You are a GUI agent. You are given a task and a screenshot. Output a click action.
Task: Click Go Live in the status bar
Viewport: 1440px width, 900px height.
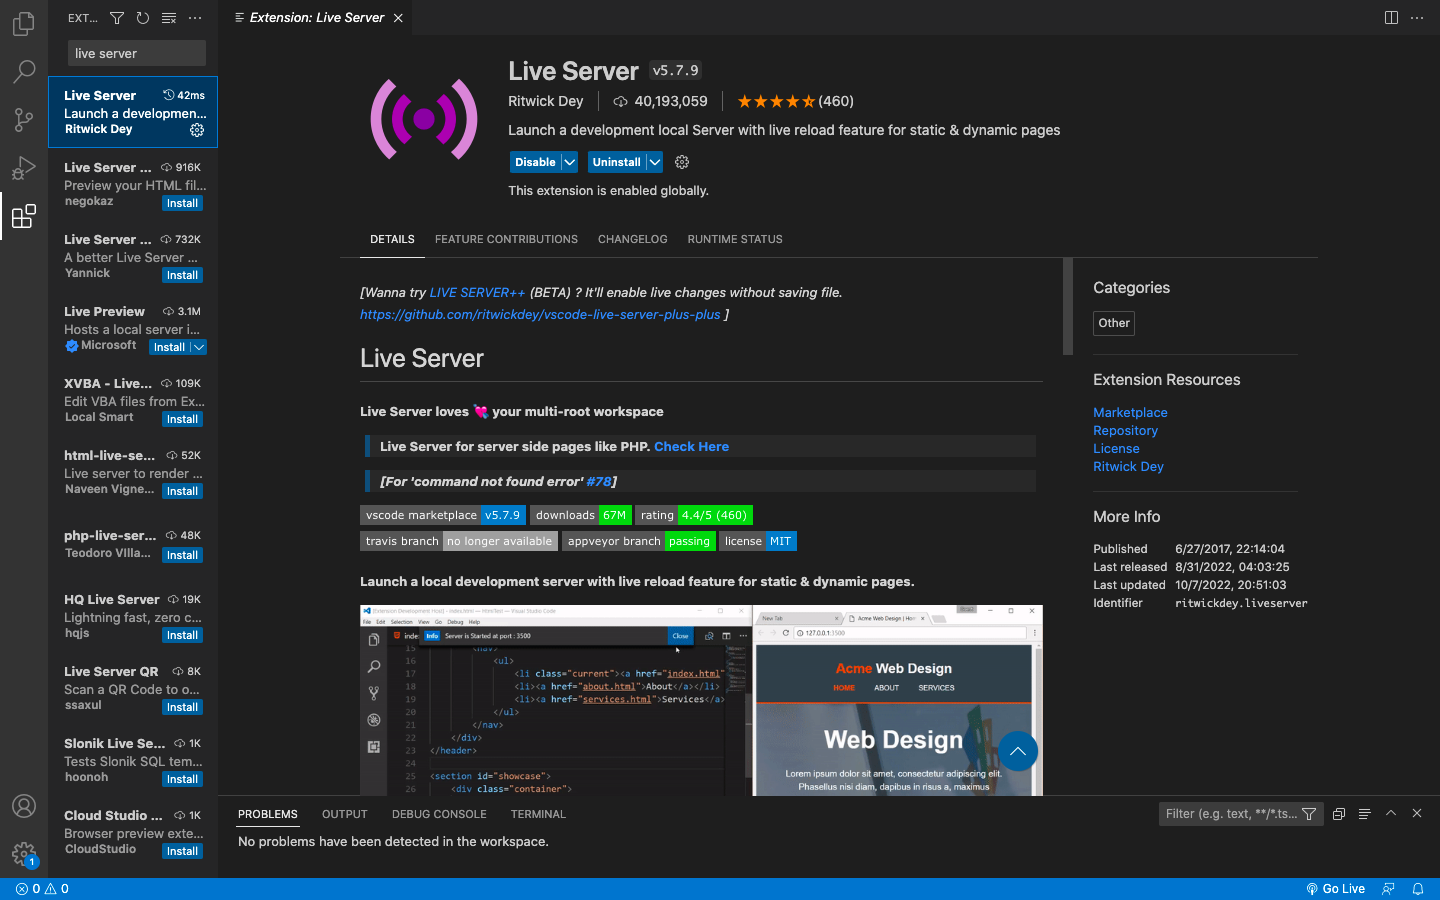coord(1335,888)
